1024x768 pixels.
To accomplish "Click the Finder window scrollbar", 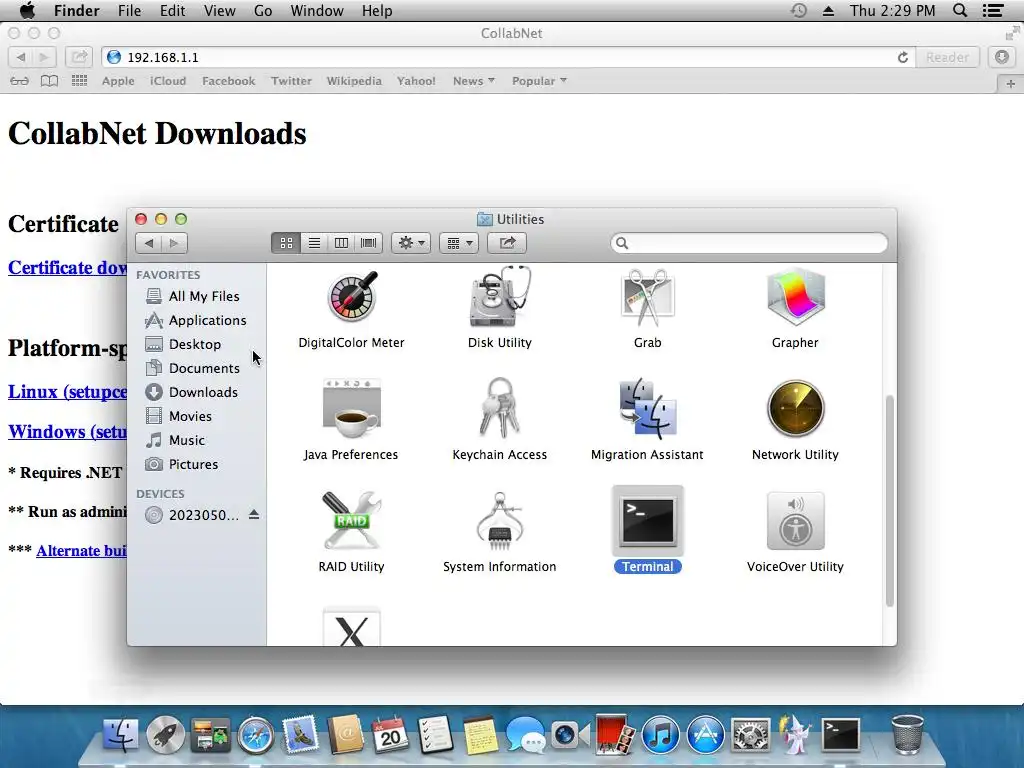I will tap(889, 501).
